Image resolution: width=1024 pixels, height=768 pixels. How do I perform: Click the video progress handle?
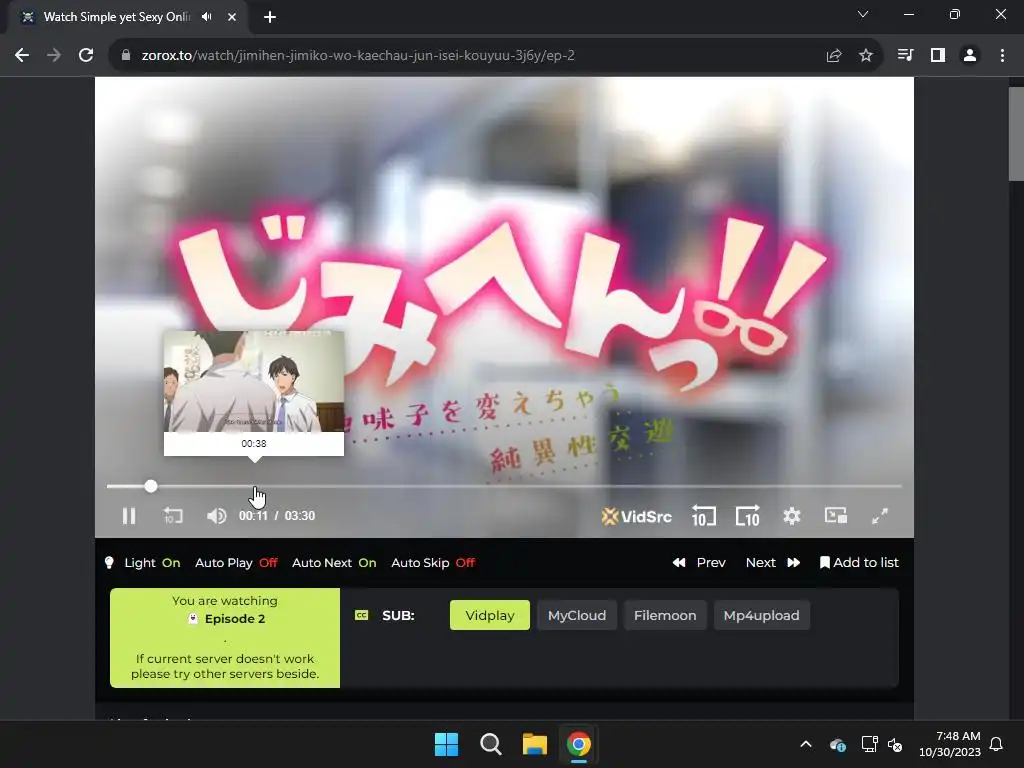click(x=151, y=486)
